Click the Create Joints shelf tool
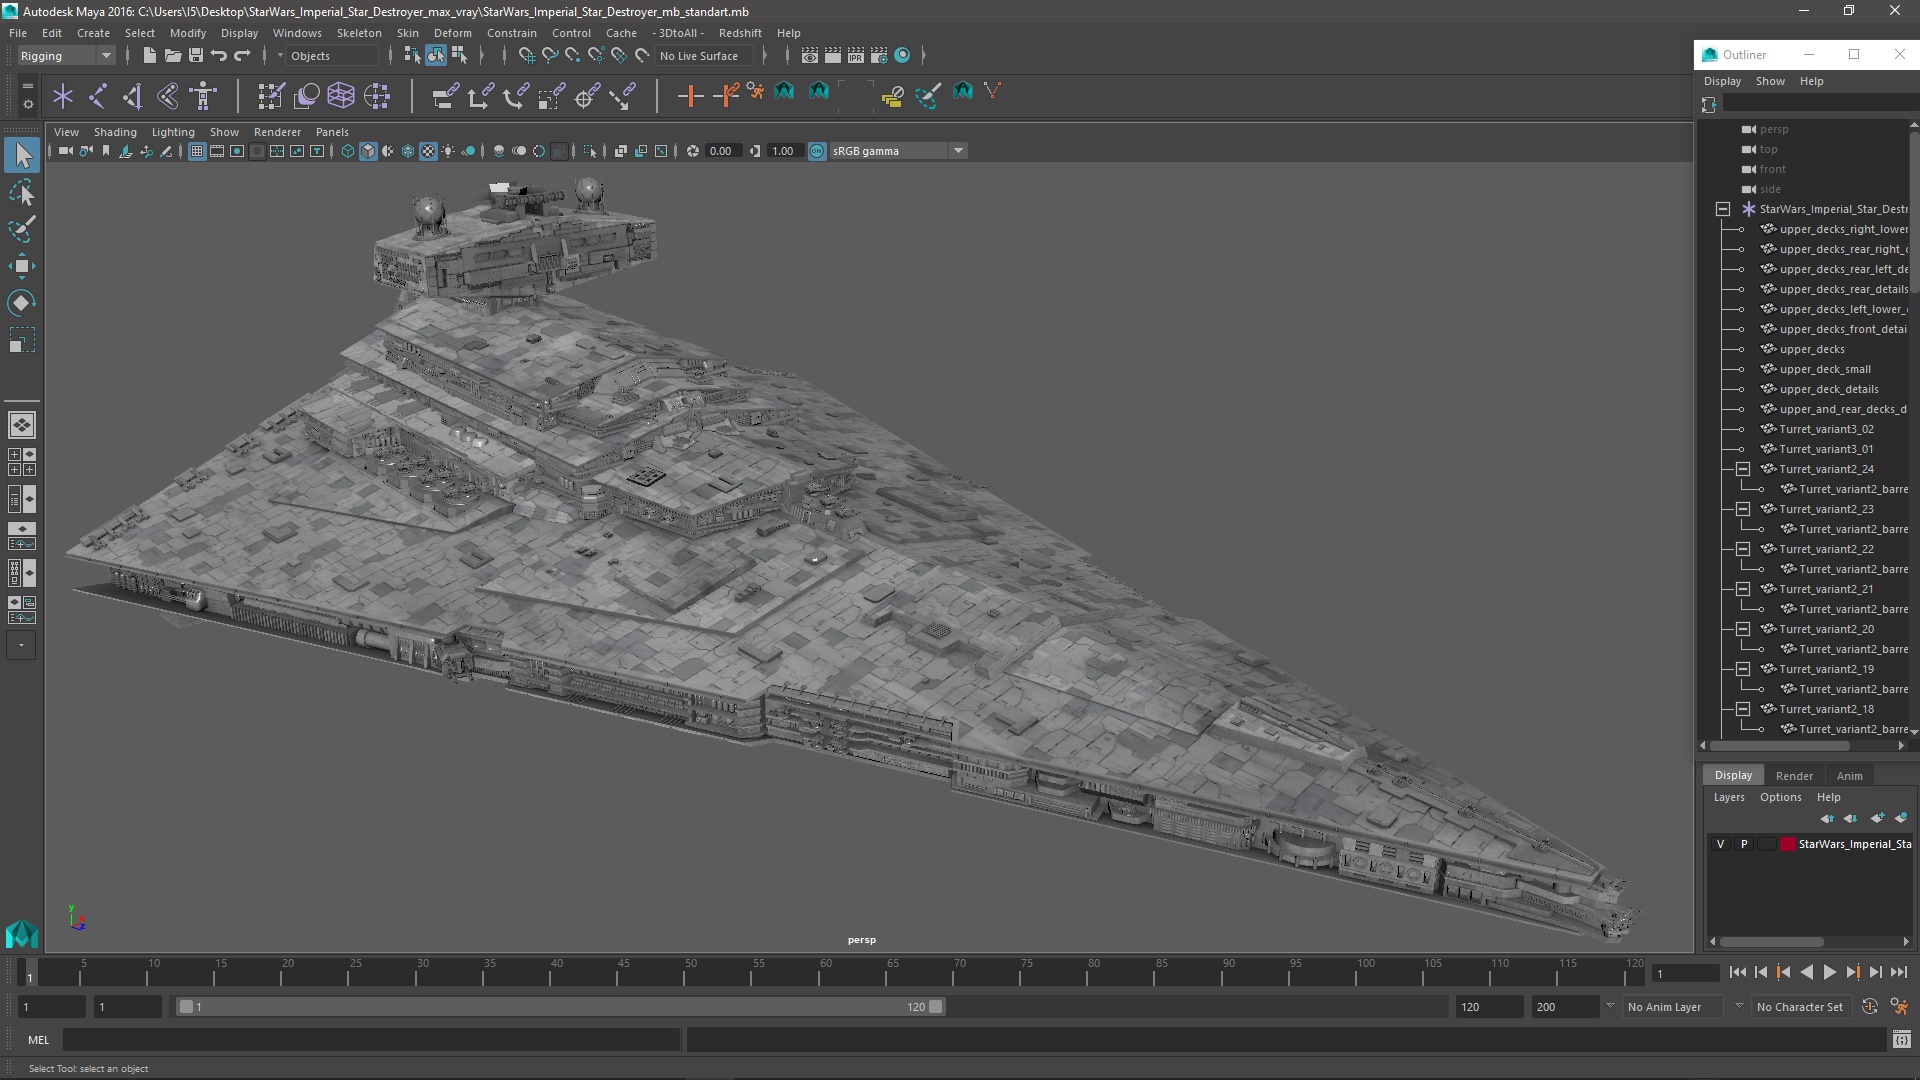 point(98,96)
